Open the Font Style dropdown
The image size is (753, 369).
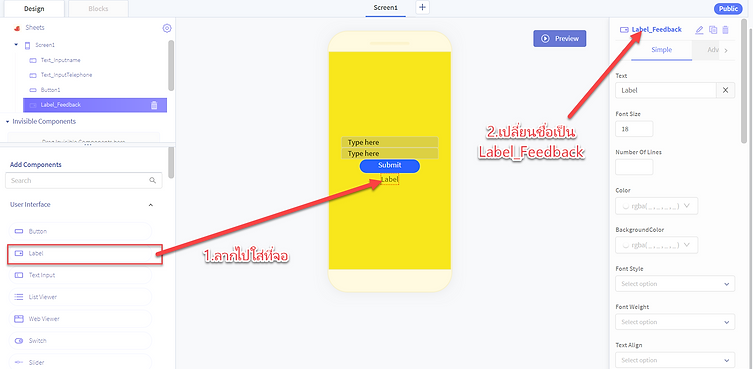675,284
